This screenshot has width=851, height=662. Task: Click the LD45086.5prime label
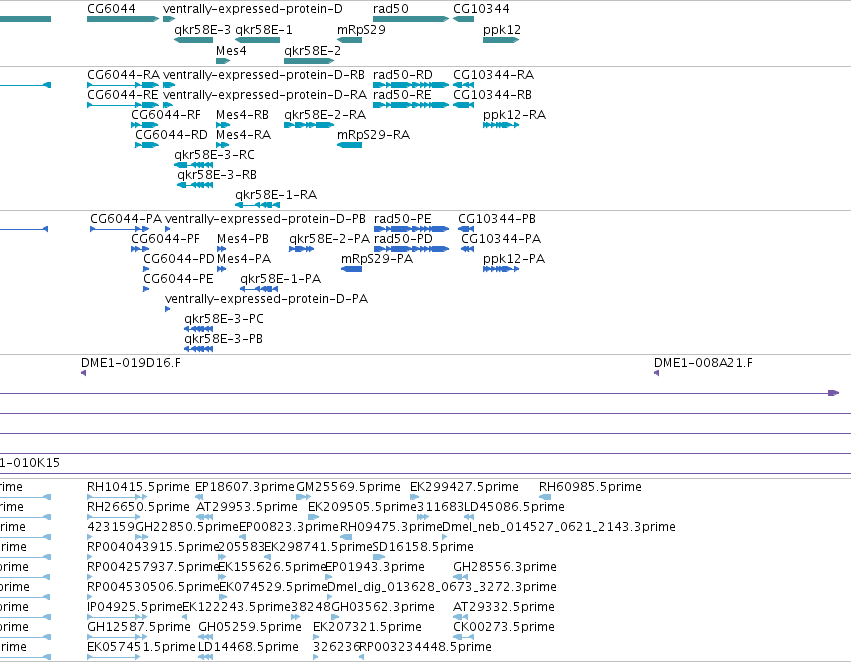[x=515, y=507]
